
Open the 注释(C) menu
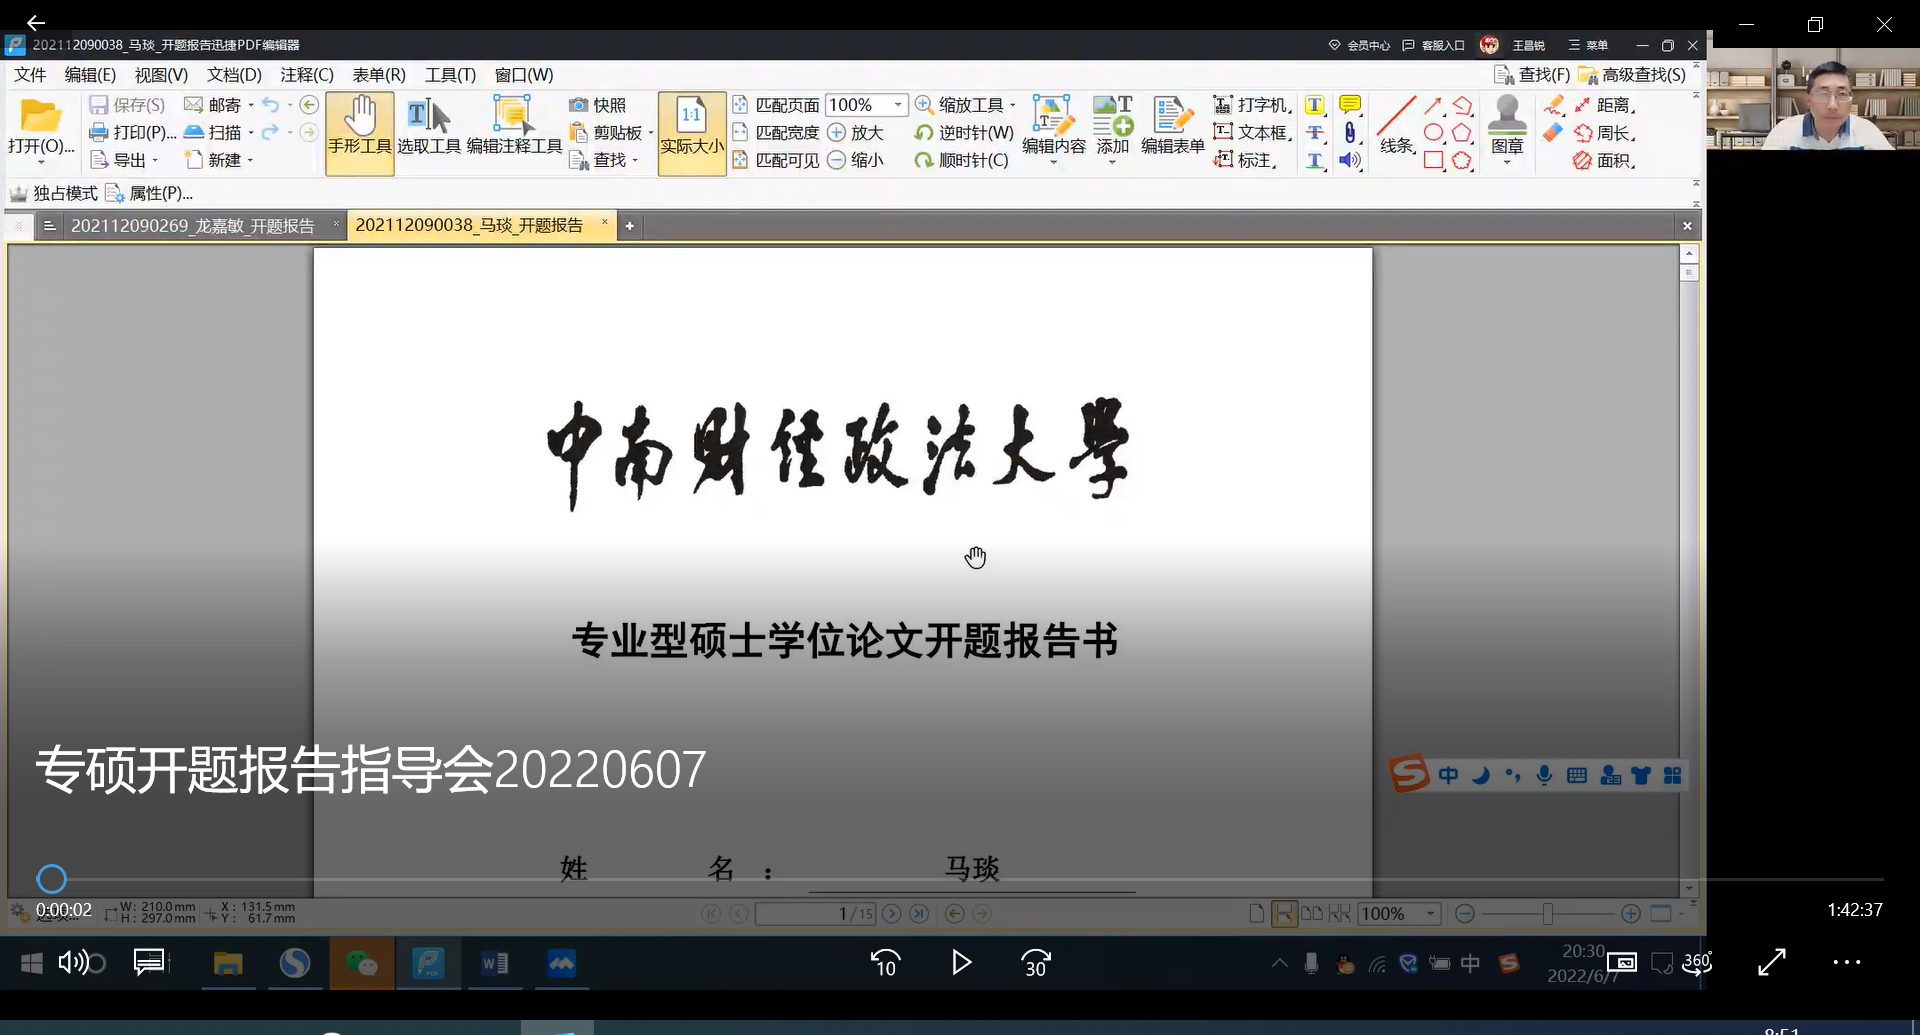[x=306, y=75]
